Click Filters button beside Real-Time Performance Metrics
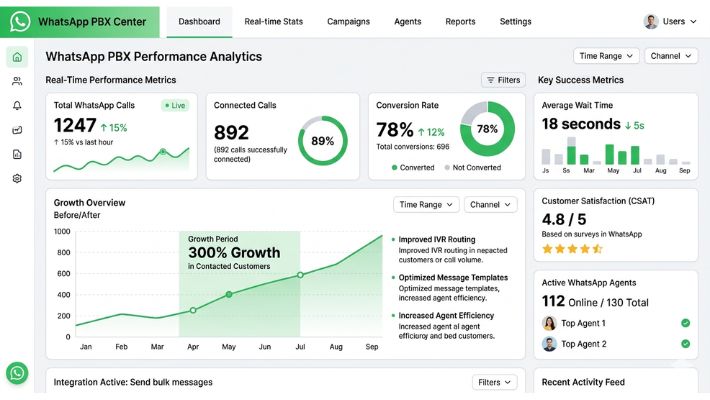Screen dimensions: 710x400 pos(502,80)
